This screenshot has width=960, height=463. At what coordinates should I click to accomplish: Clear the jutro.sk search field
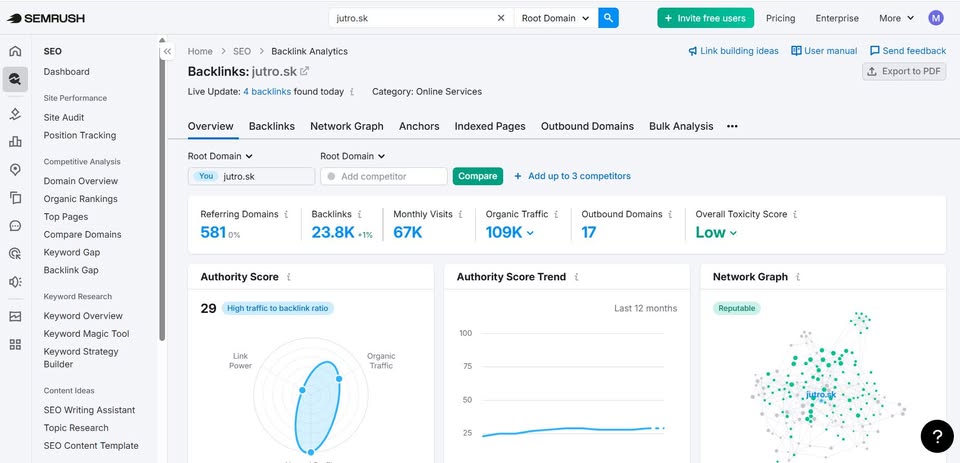click(501, 18)
